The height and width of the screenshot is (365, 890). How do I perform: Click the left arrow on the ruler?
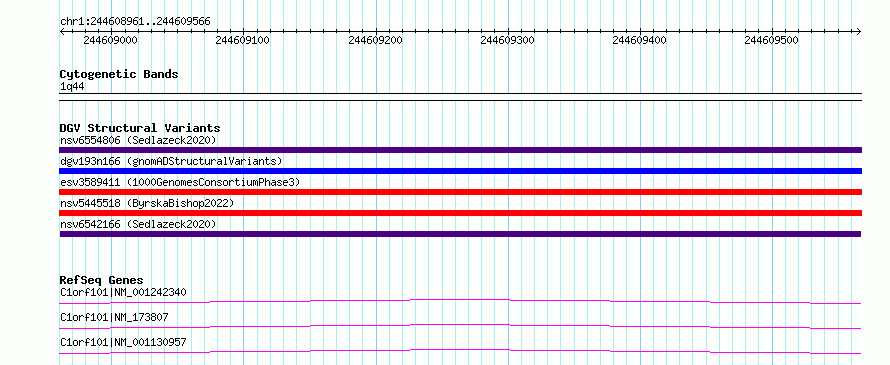pyautogui.click(x=62, y=31)
